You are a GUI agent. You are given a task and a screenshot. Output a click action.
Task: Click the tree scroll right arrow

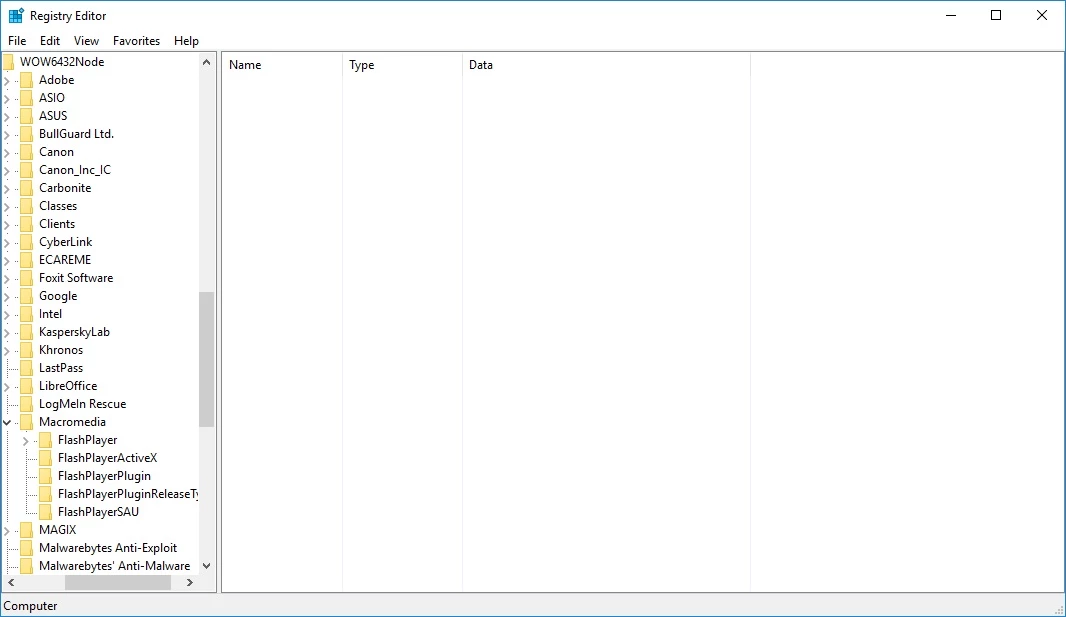(190, 583)
